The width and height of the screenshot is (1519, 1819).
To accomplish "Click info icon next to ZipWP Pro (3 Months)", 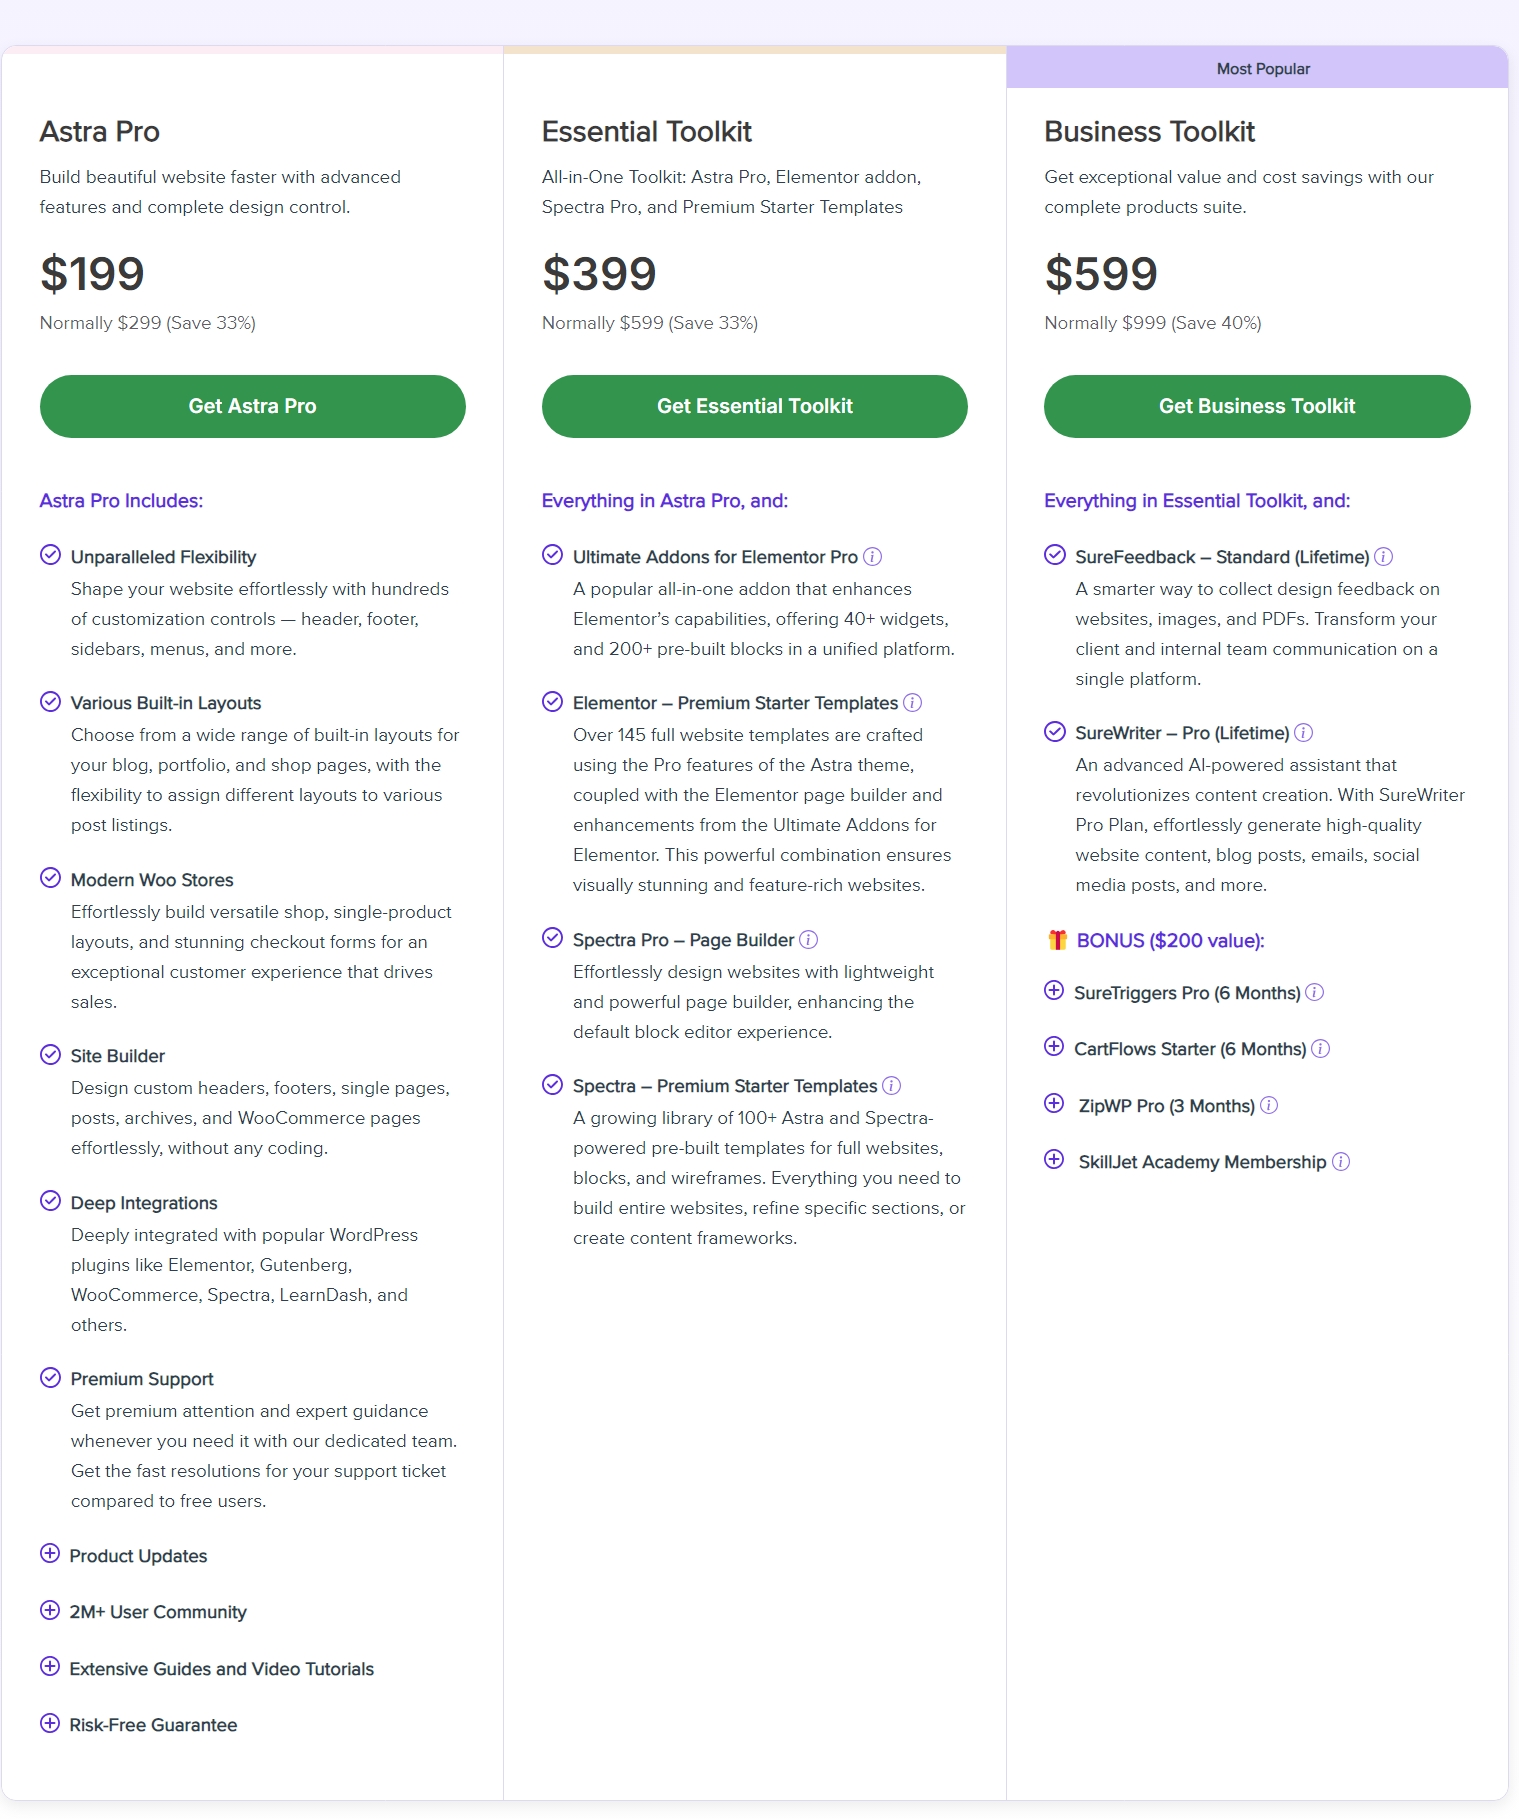I will (x=1269, y=1106).
